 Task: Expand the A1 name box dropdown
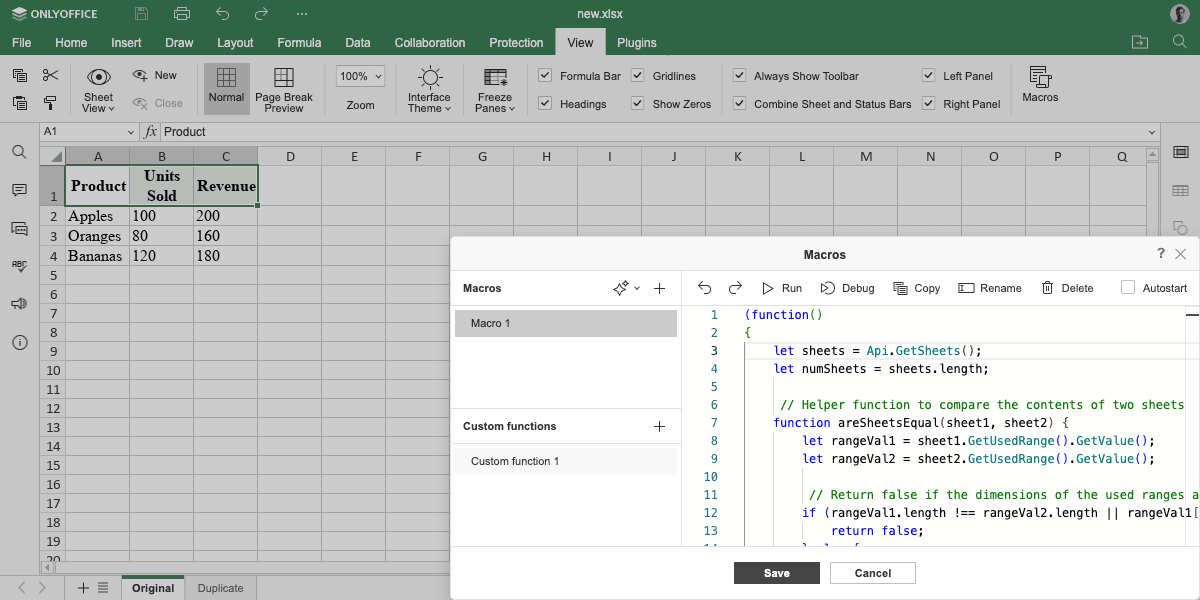coord(131,132)
